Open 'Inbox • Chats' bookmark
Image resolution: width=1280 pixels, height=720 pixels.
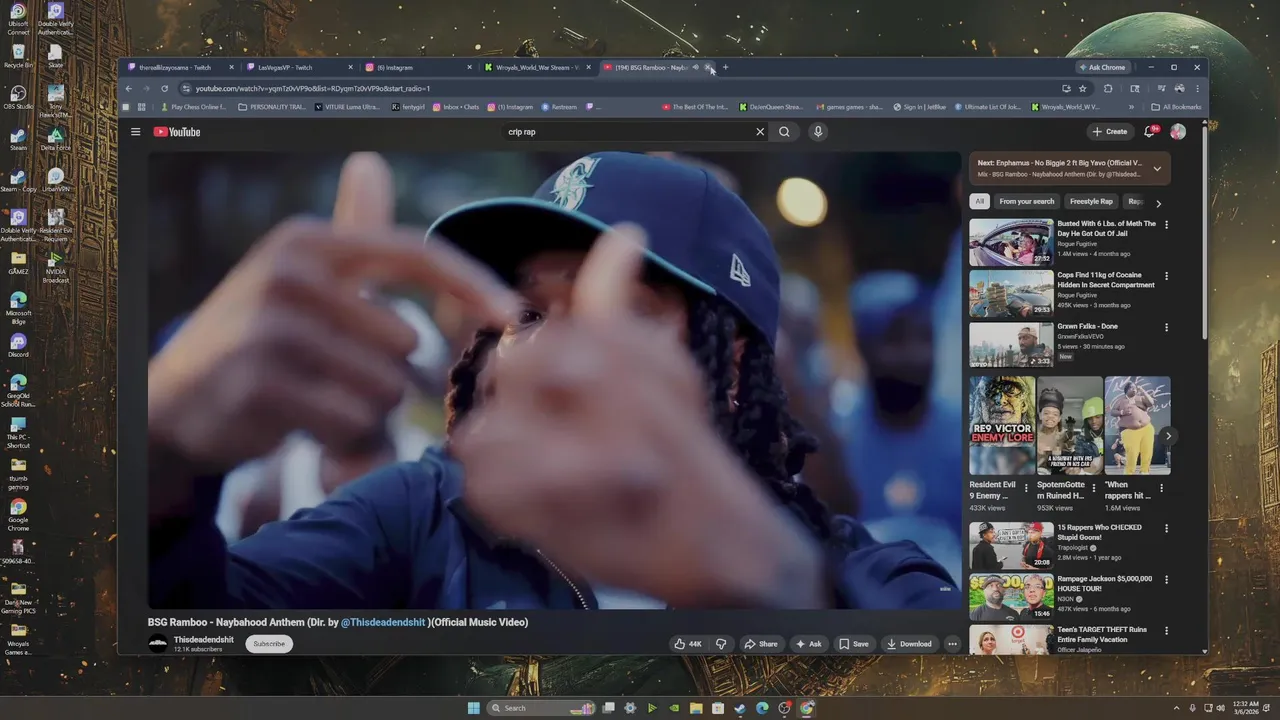pyautogui.click(x=455, y=107)
